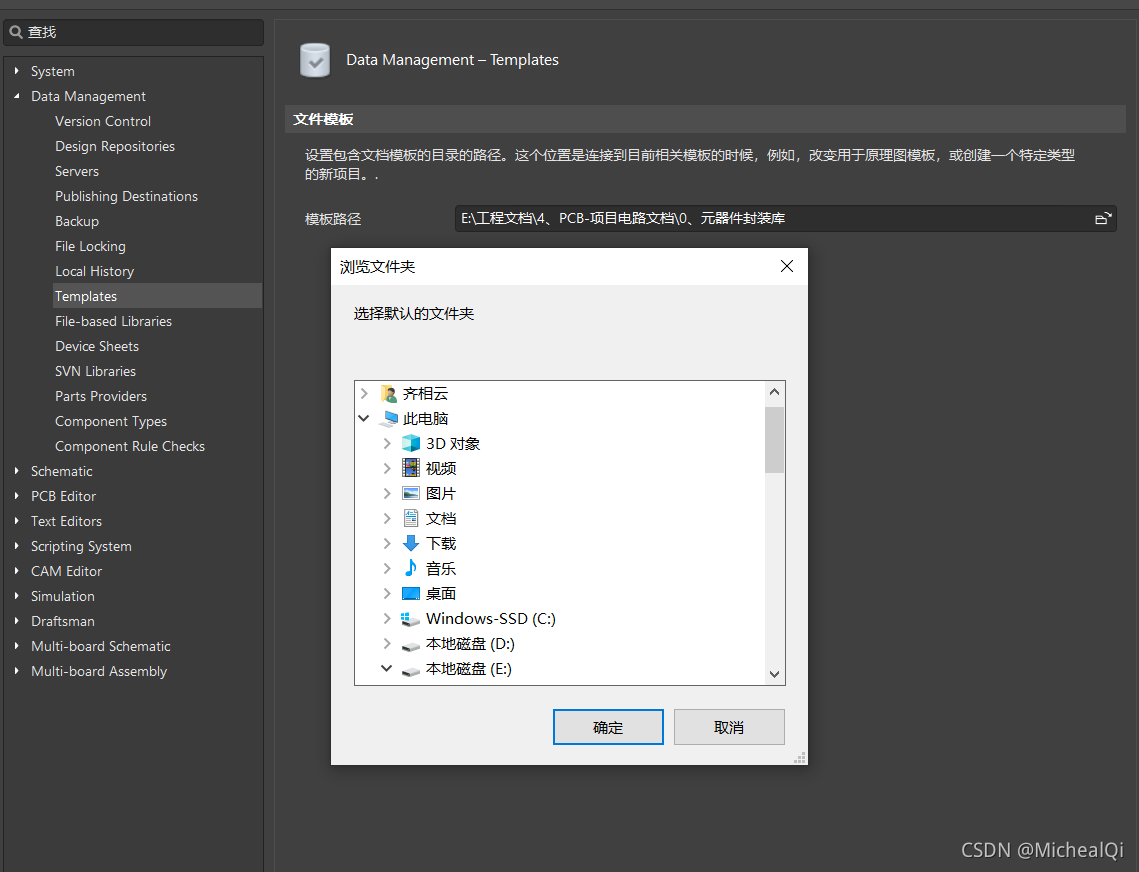Open the Version Control settings page

[103, 121]
